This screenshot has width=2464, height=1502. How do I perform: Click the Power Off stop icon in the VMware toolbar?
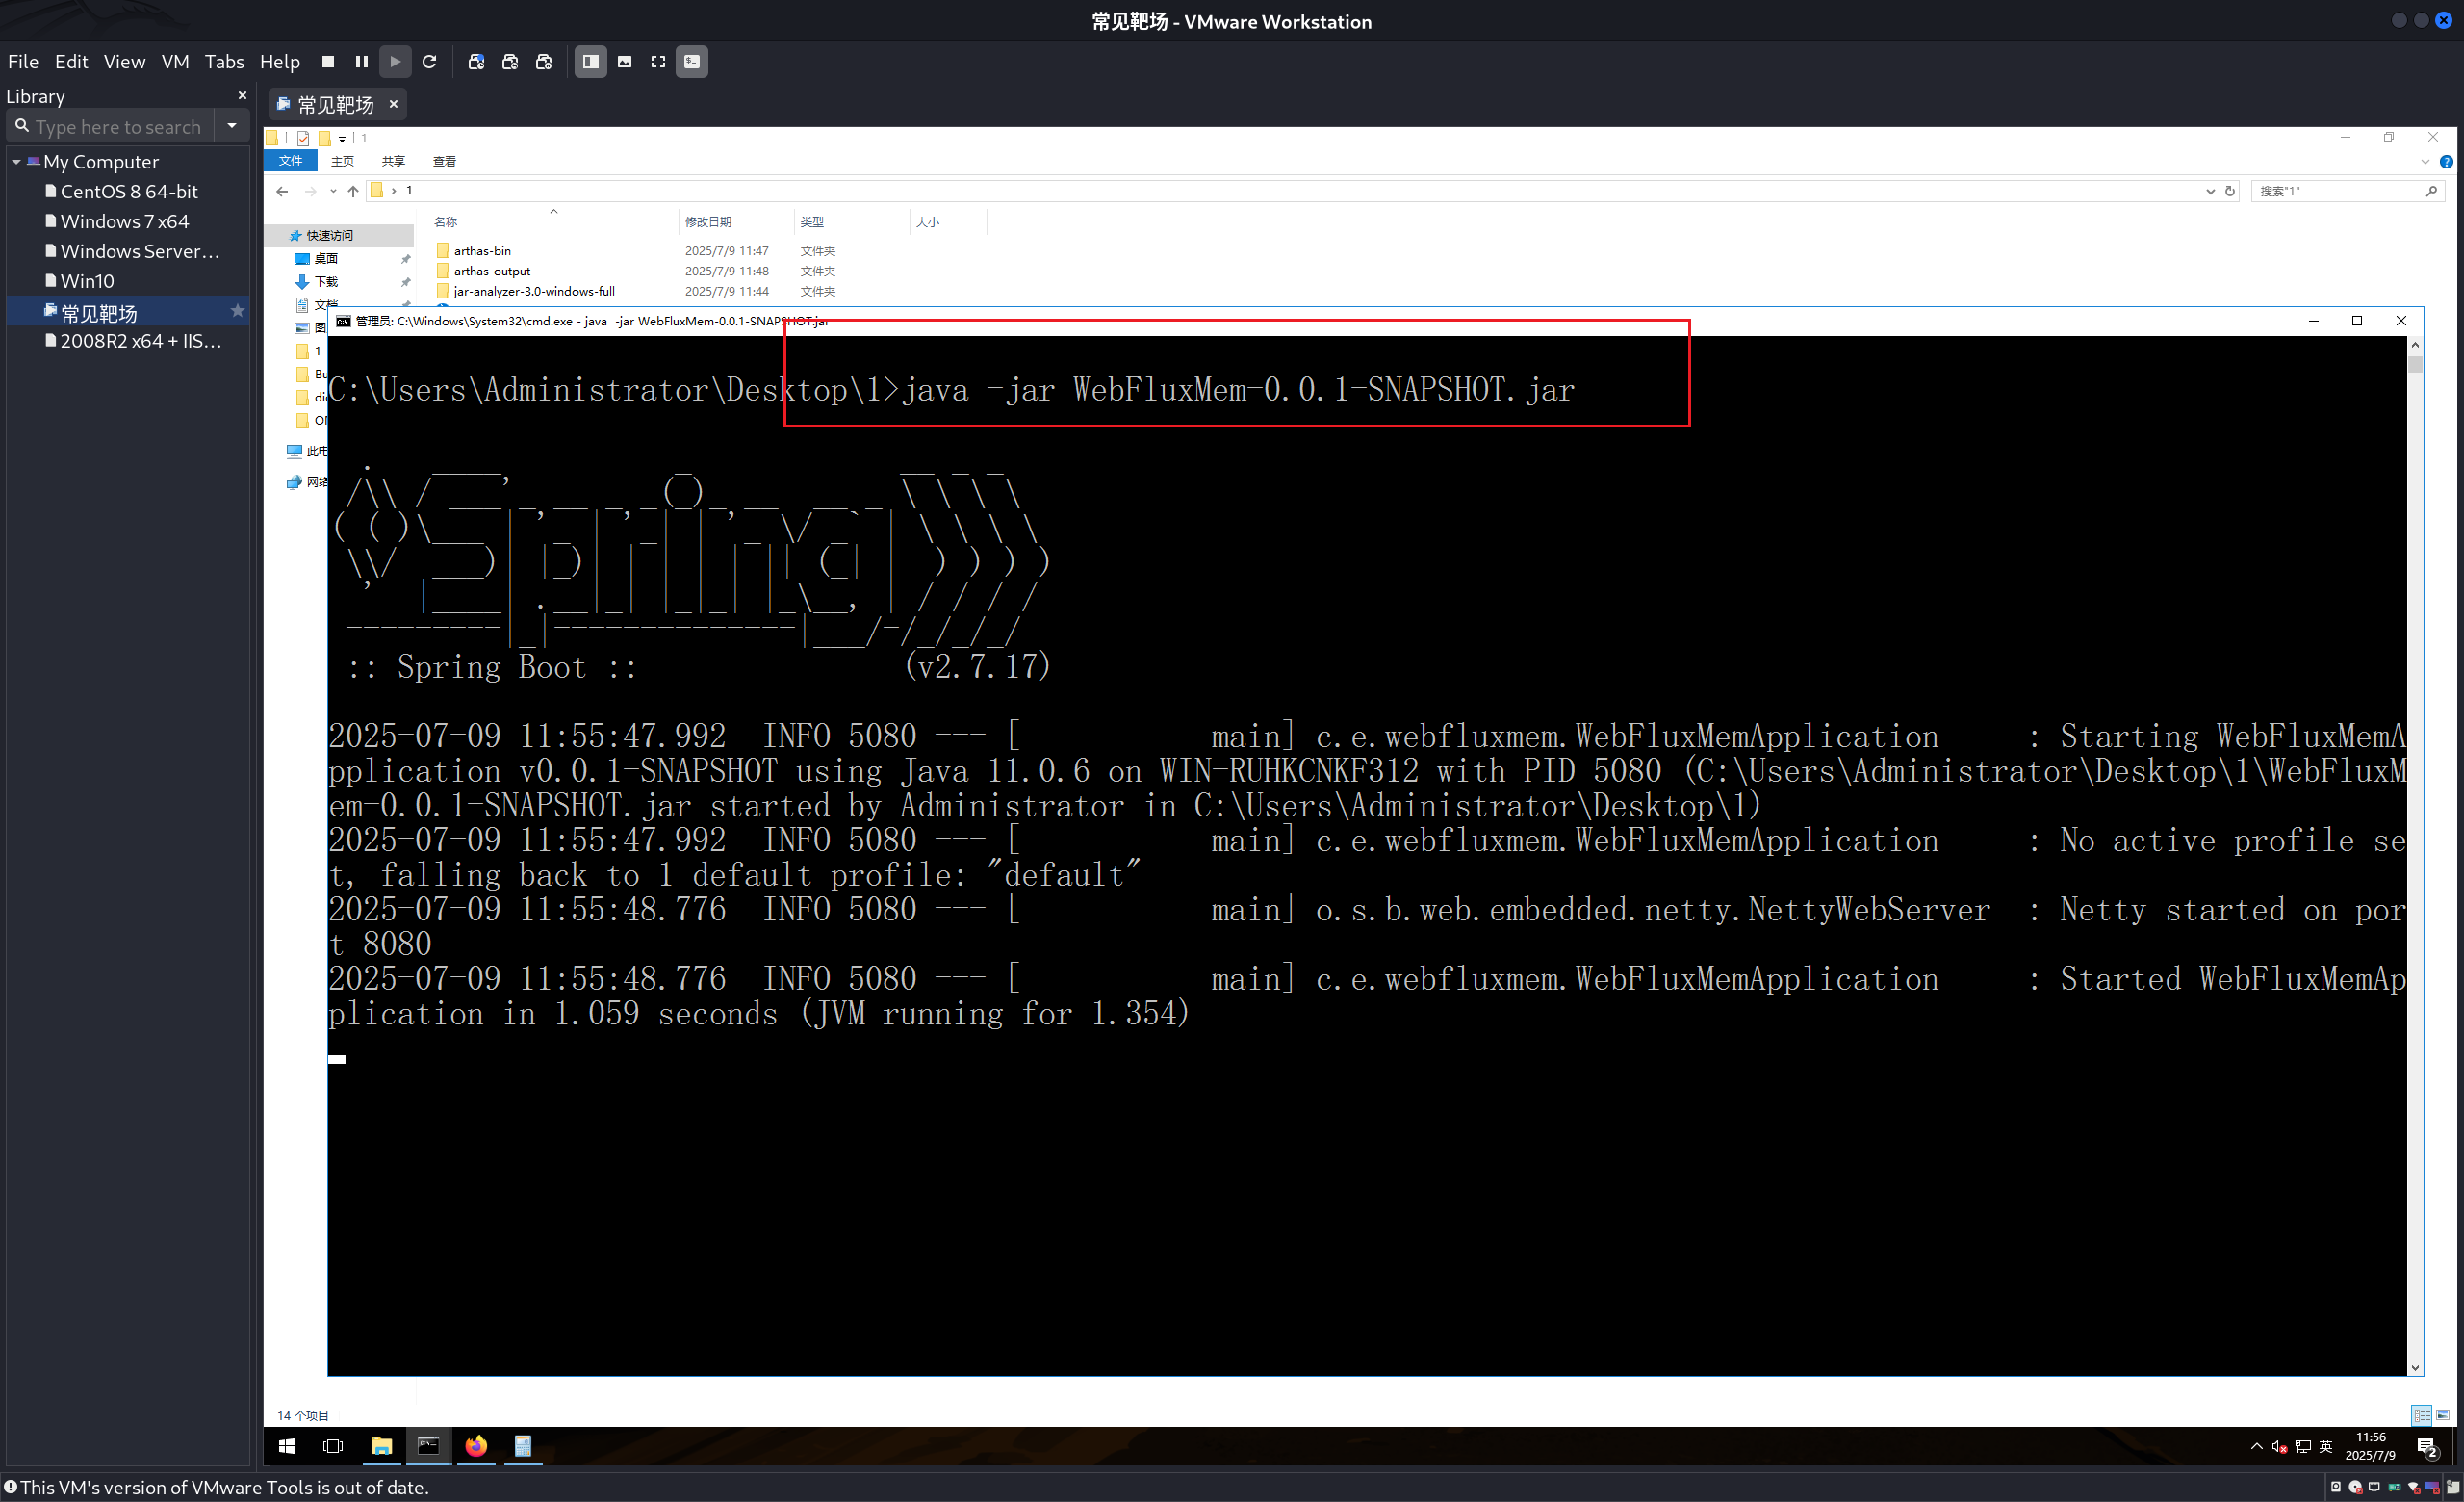click(x=328, y=62)
